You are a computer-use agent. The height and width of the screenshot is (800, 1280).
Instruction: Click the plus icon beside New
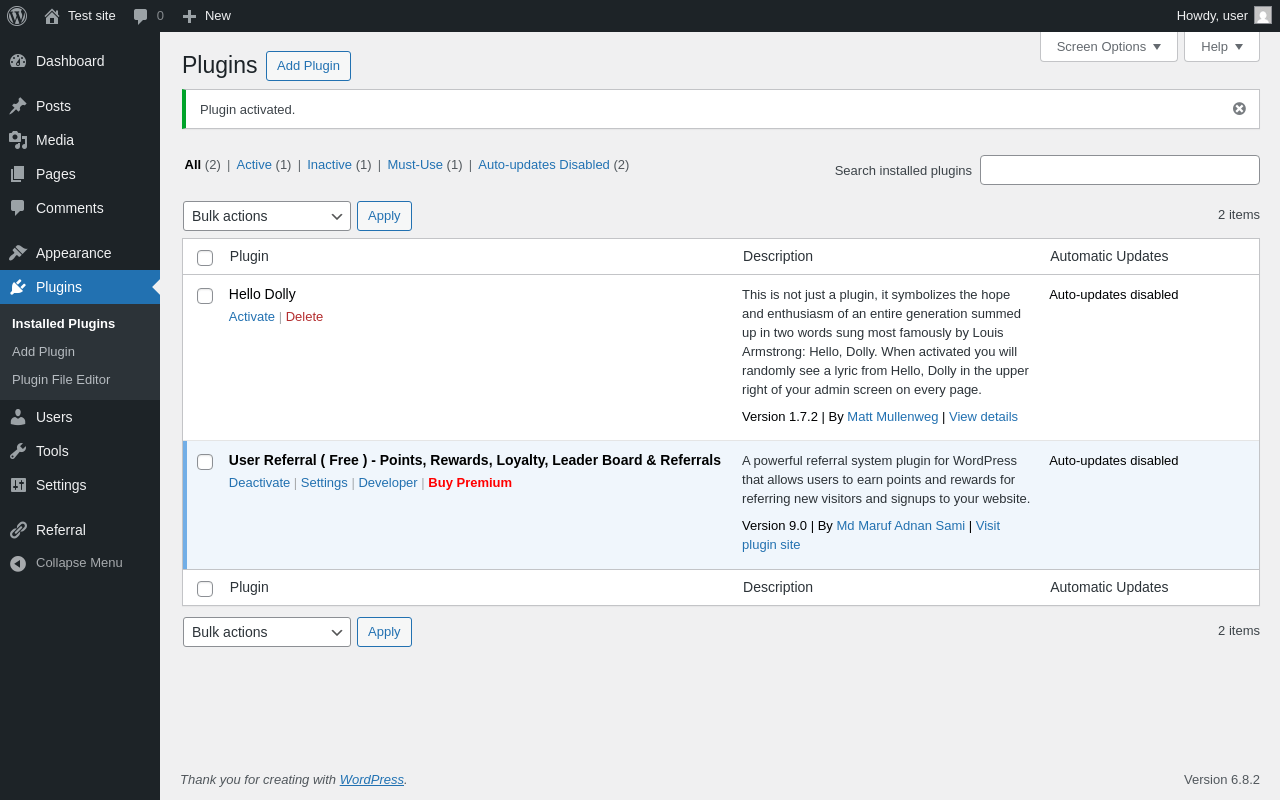coord(189,16)
